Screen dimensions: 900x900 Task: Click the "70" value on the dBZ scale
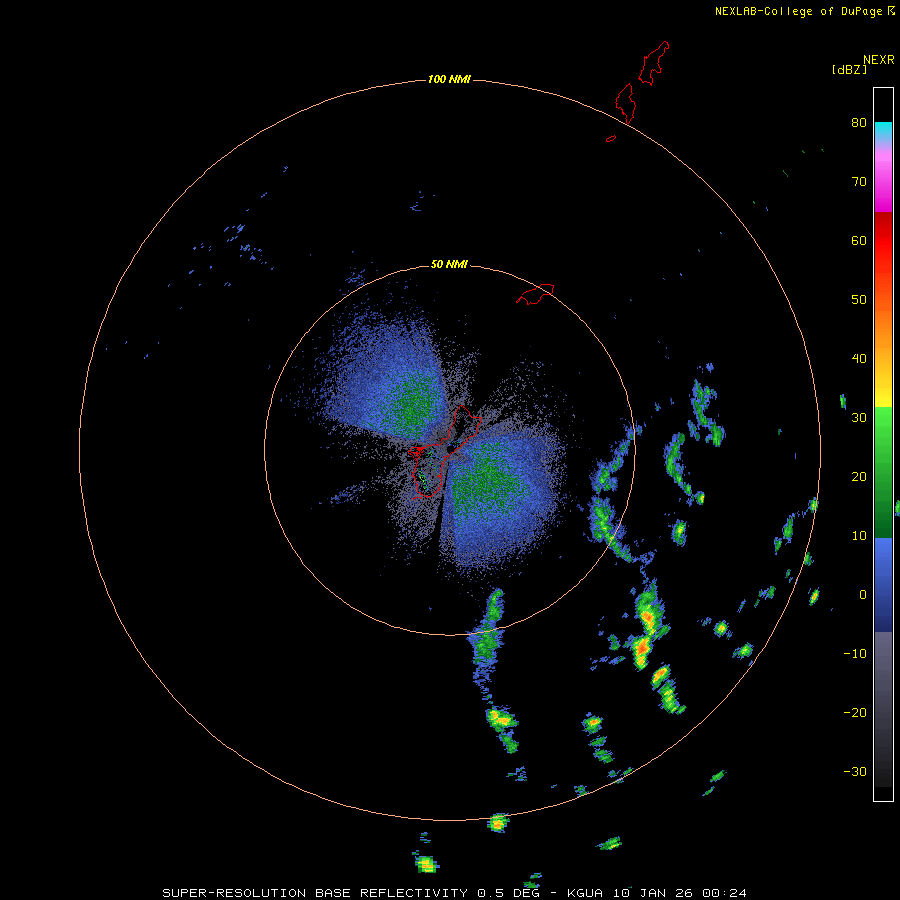click(859, 181)
